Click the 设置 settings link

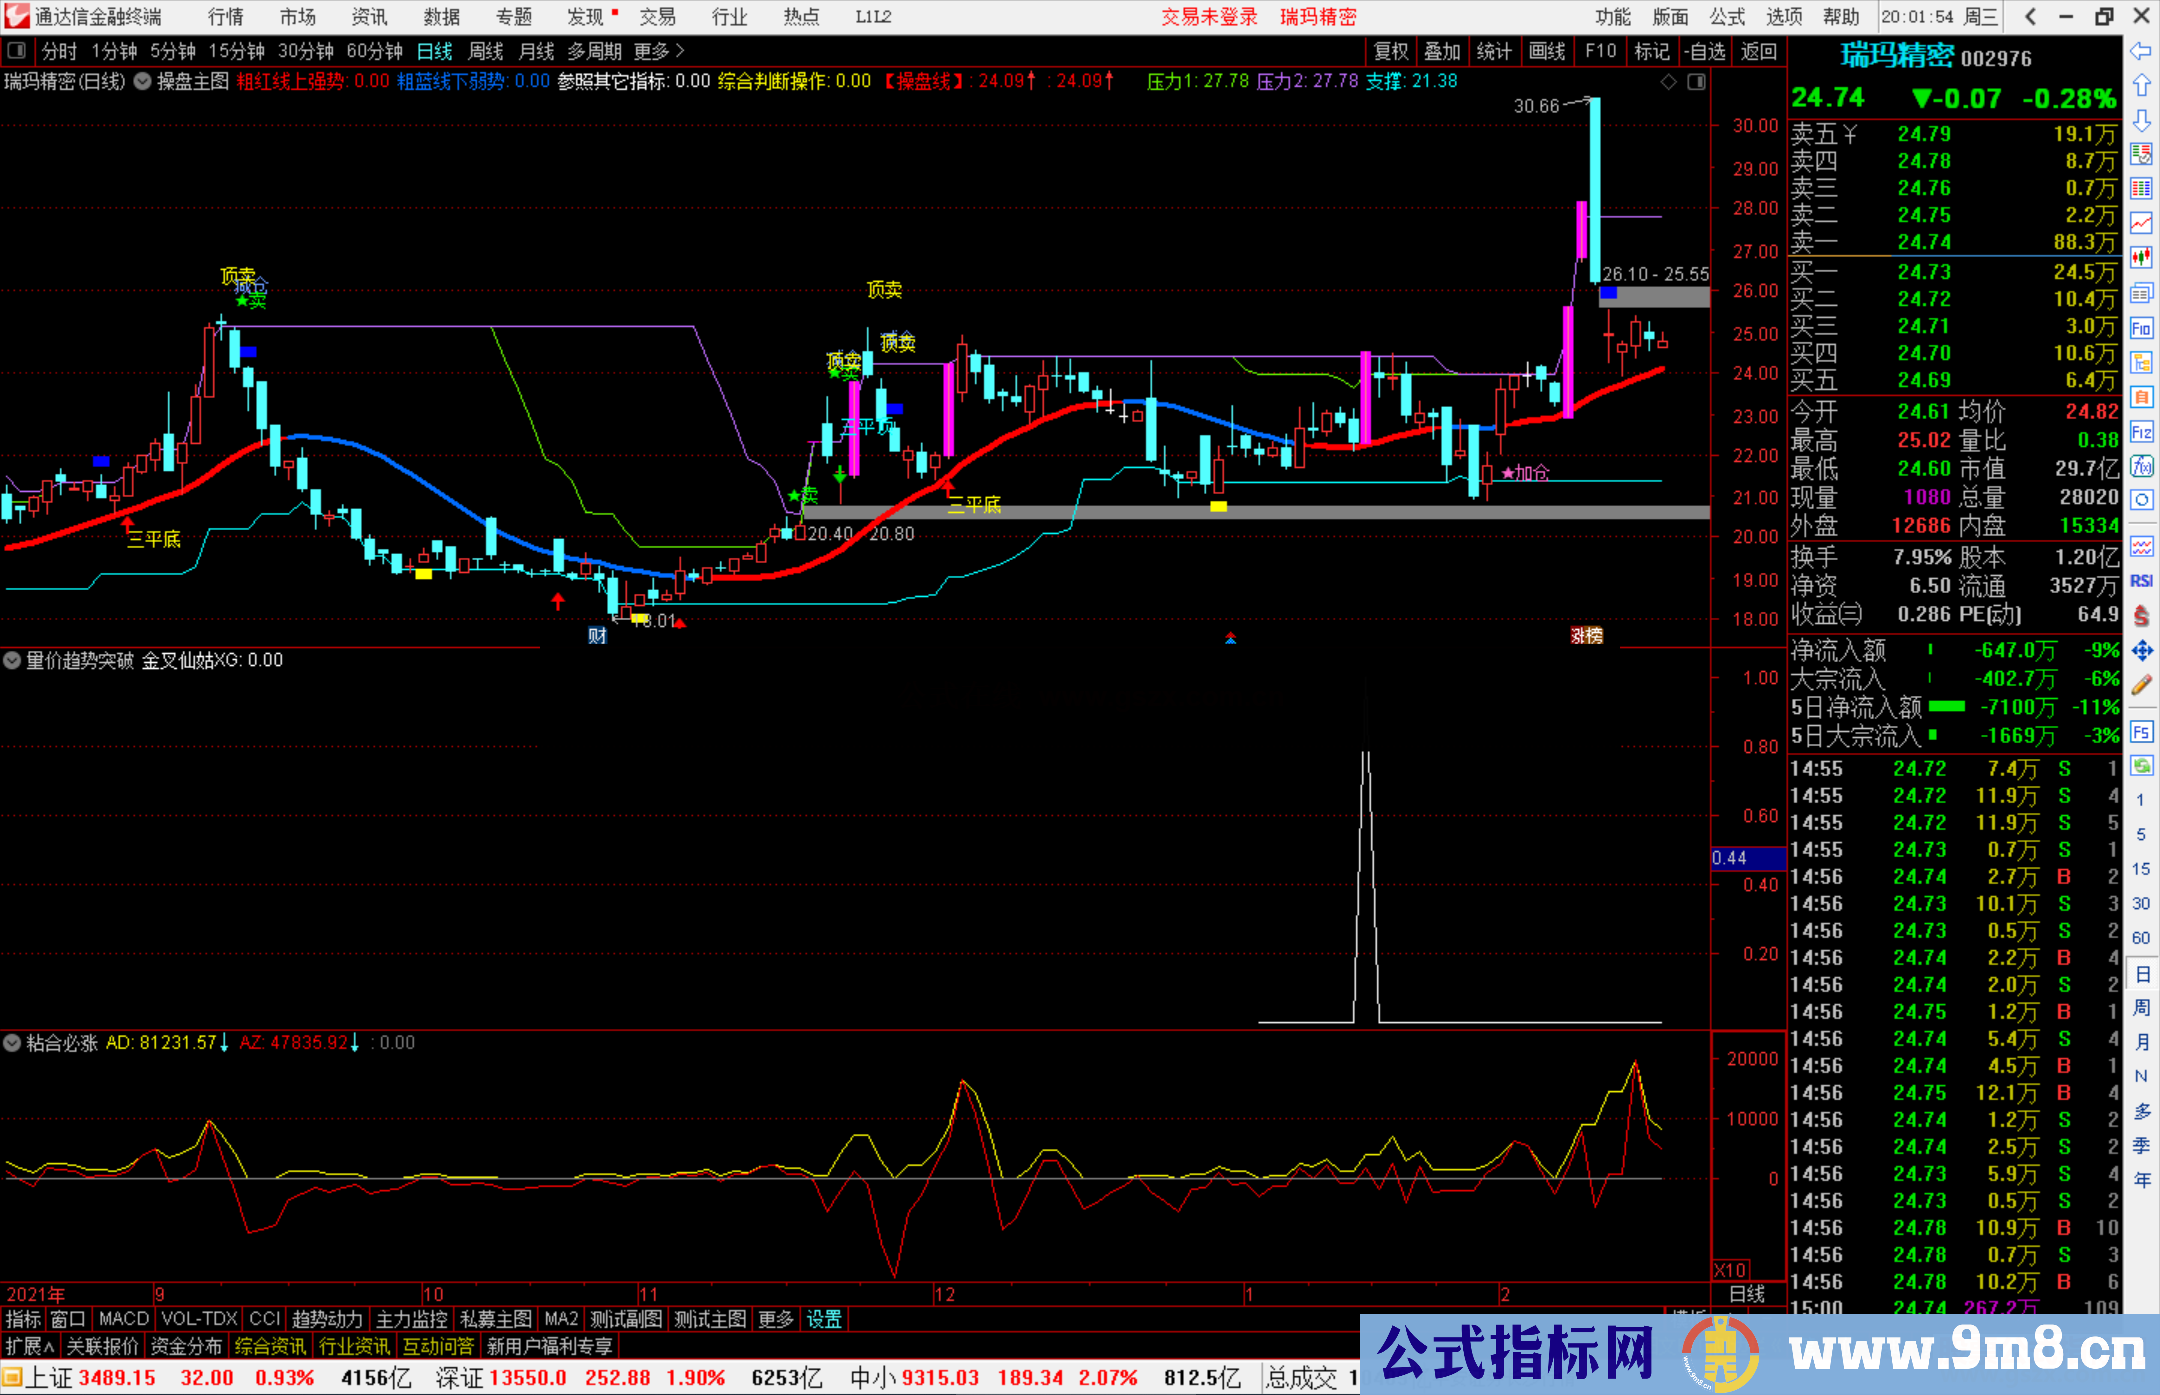click(824, 1319)
